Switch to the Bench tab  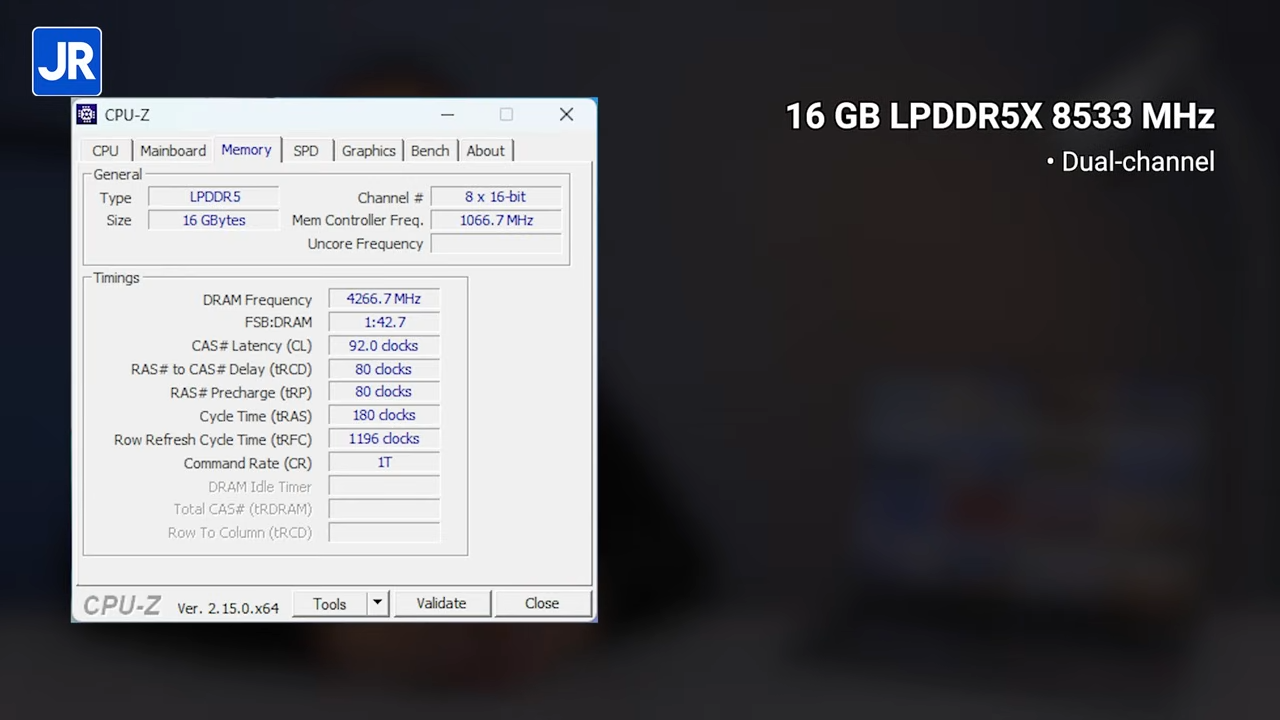tap(429, 150)
